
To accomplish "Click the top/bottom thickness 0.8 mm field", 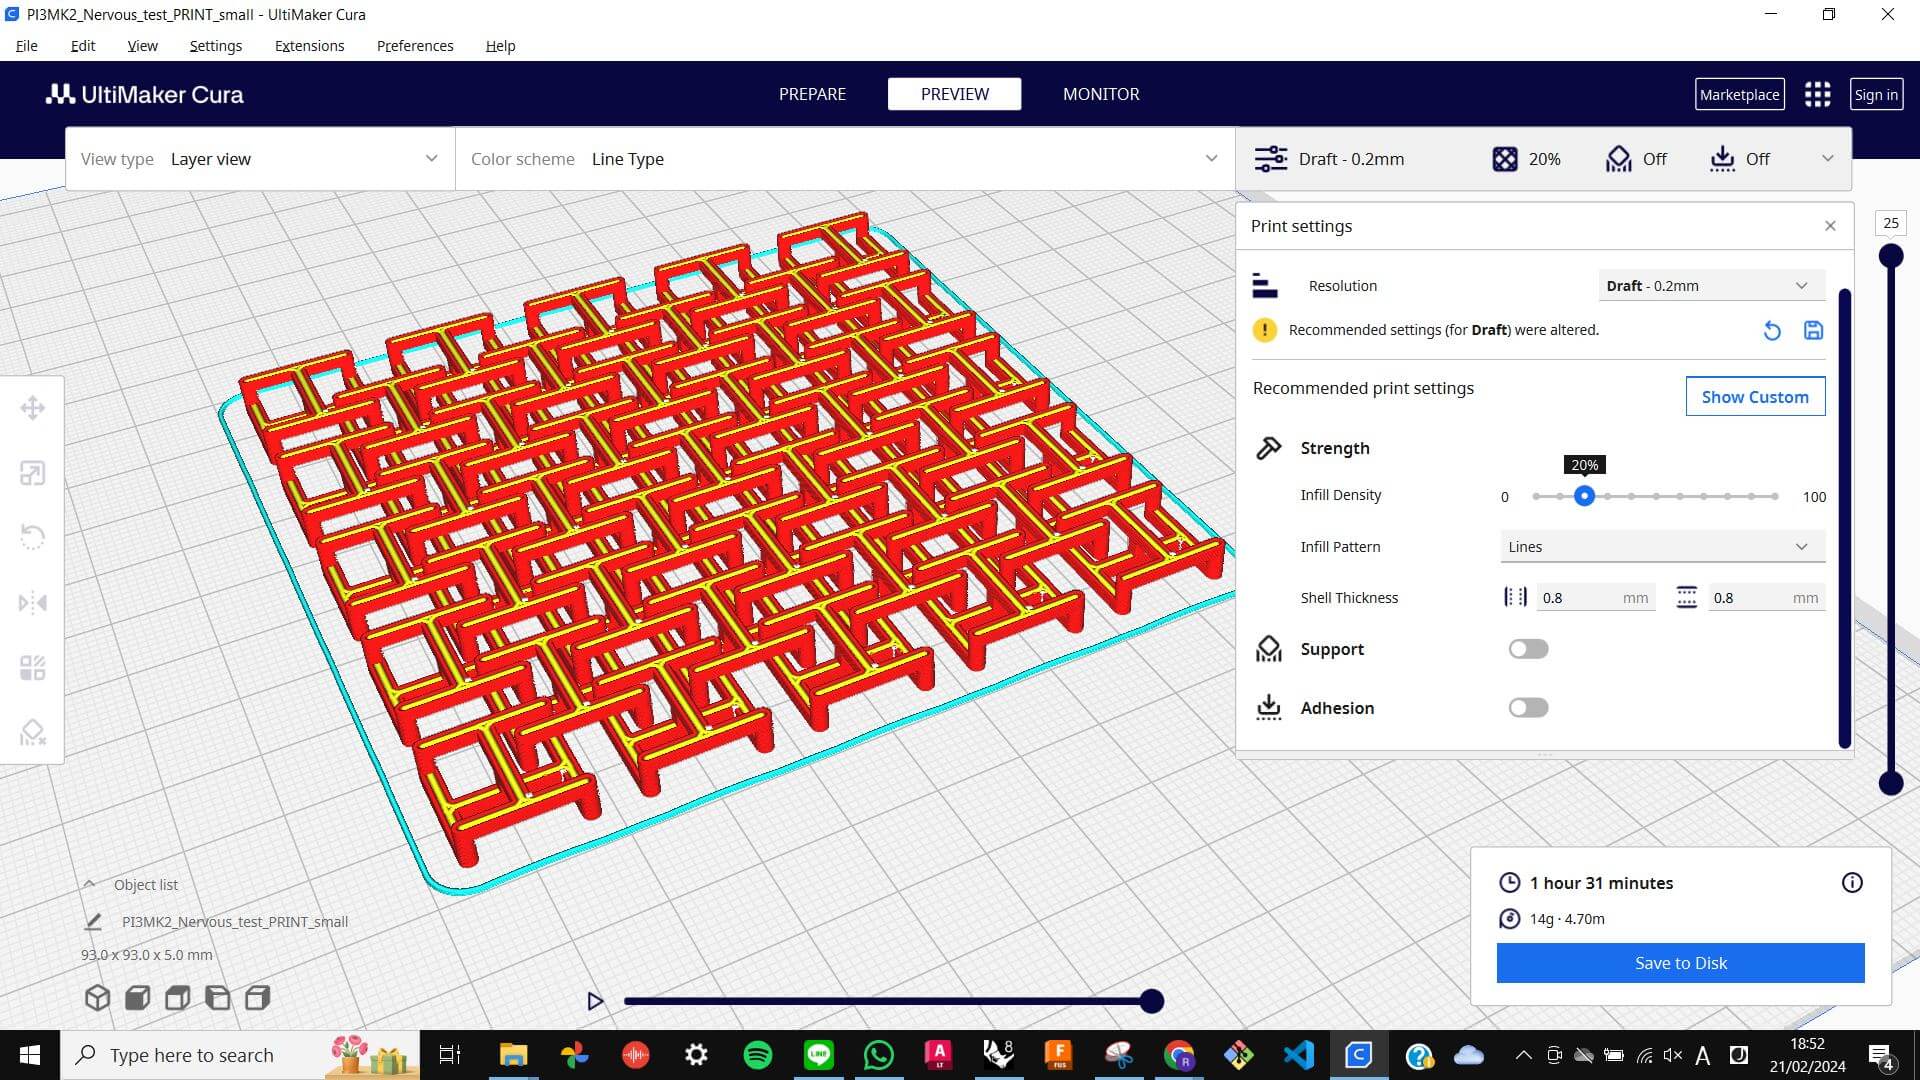I will point(1766,598).
